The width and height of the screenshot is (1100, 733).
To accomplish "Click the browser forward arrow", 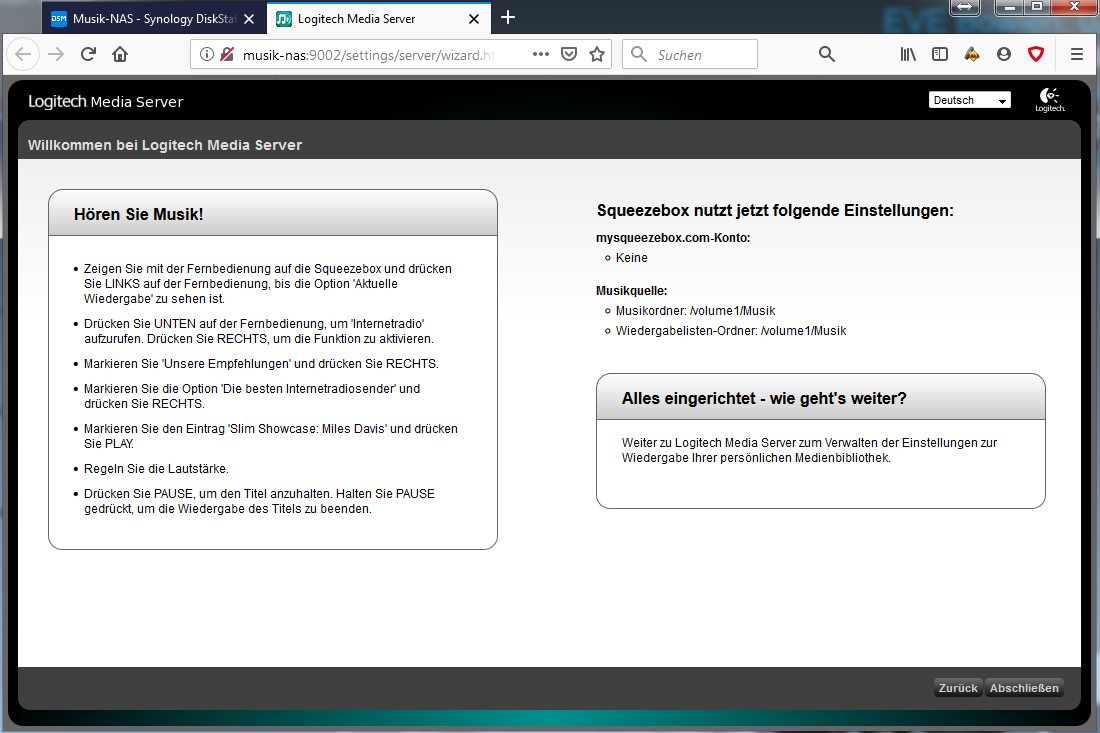I will click(x=56, y=54).
